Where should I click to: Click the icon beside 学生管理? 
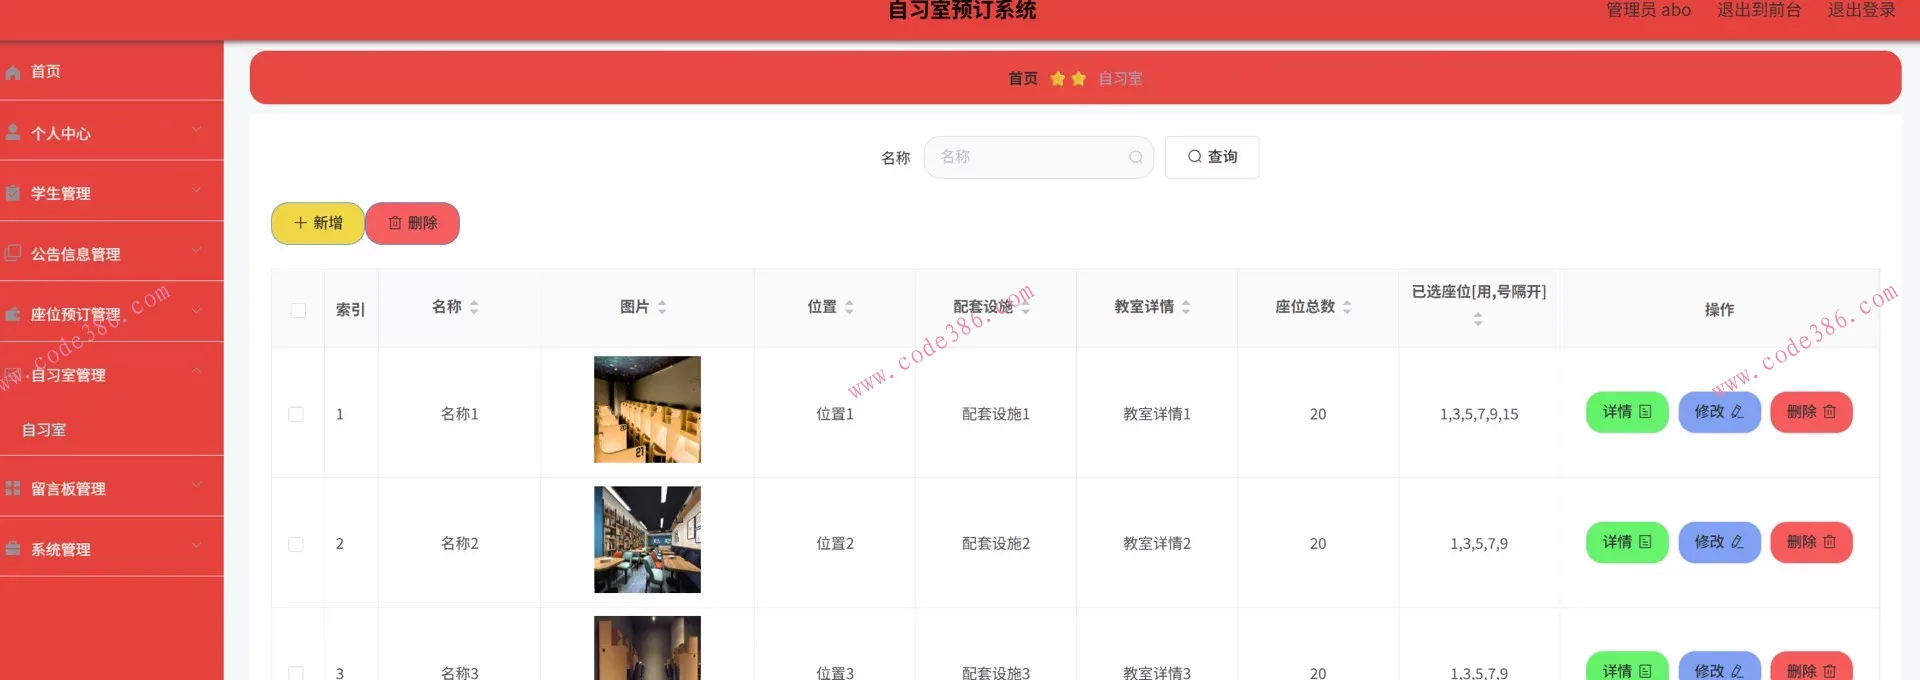[13, 193]
